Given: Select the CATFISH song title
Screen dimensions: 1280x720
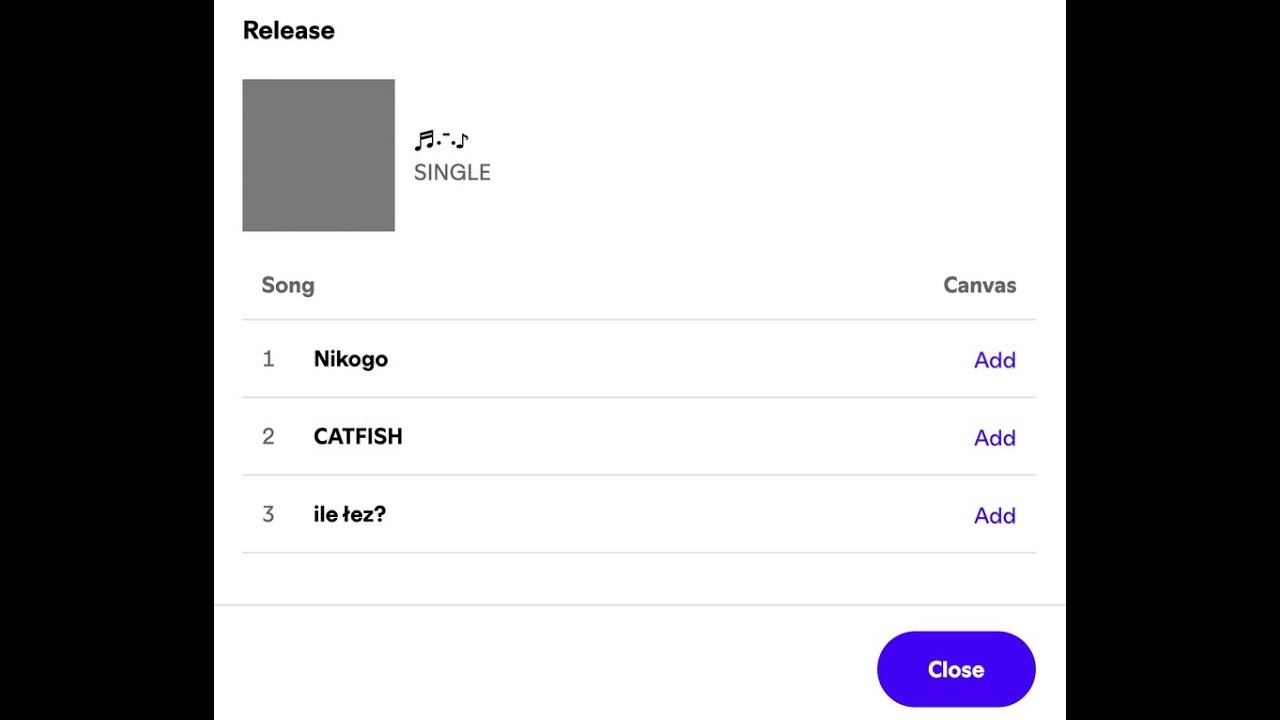Looking at the screenshot, I should tap(357, 437).
